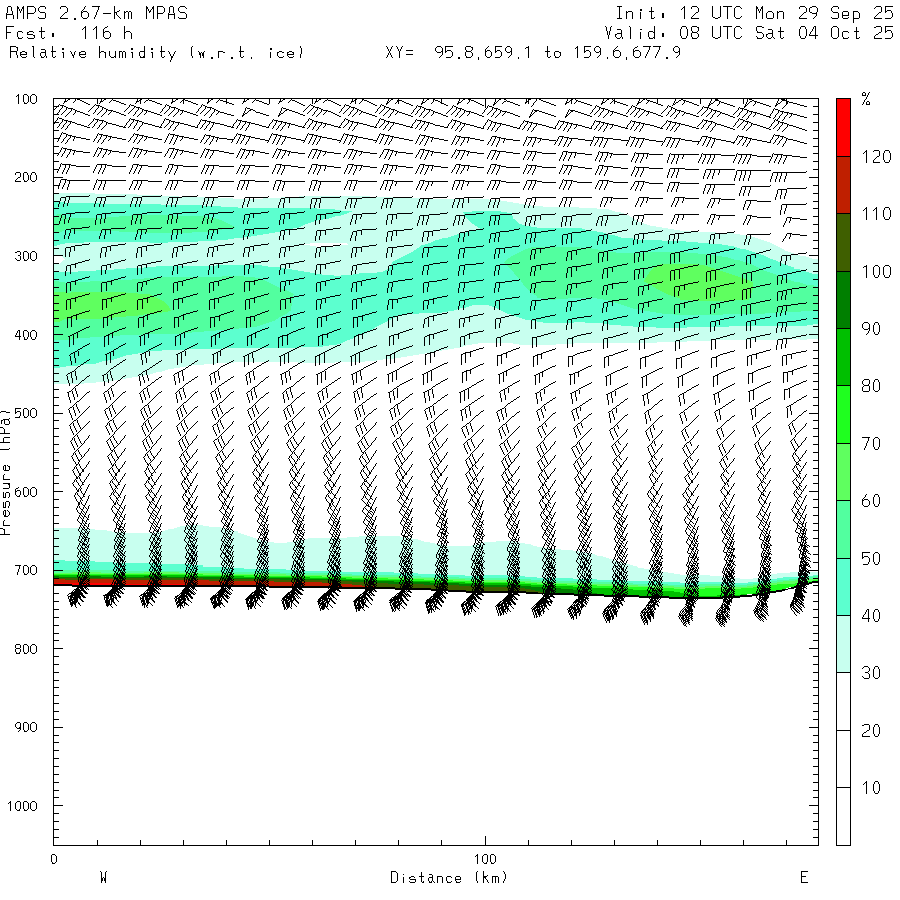Click the 'Valid: 08 UTC Sat 04 Oct 25' text
This screenshot has width=900, height=900.
[x=749, y=33]
